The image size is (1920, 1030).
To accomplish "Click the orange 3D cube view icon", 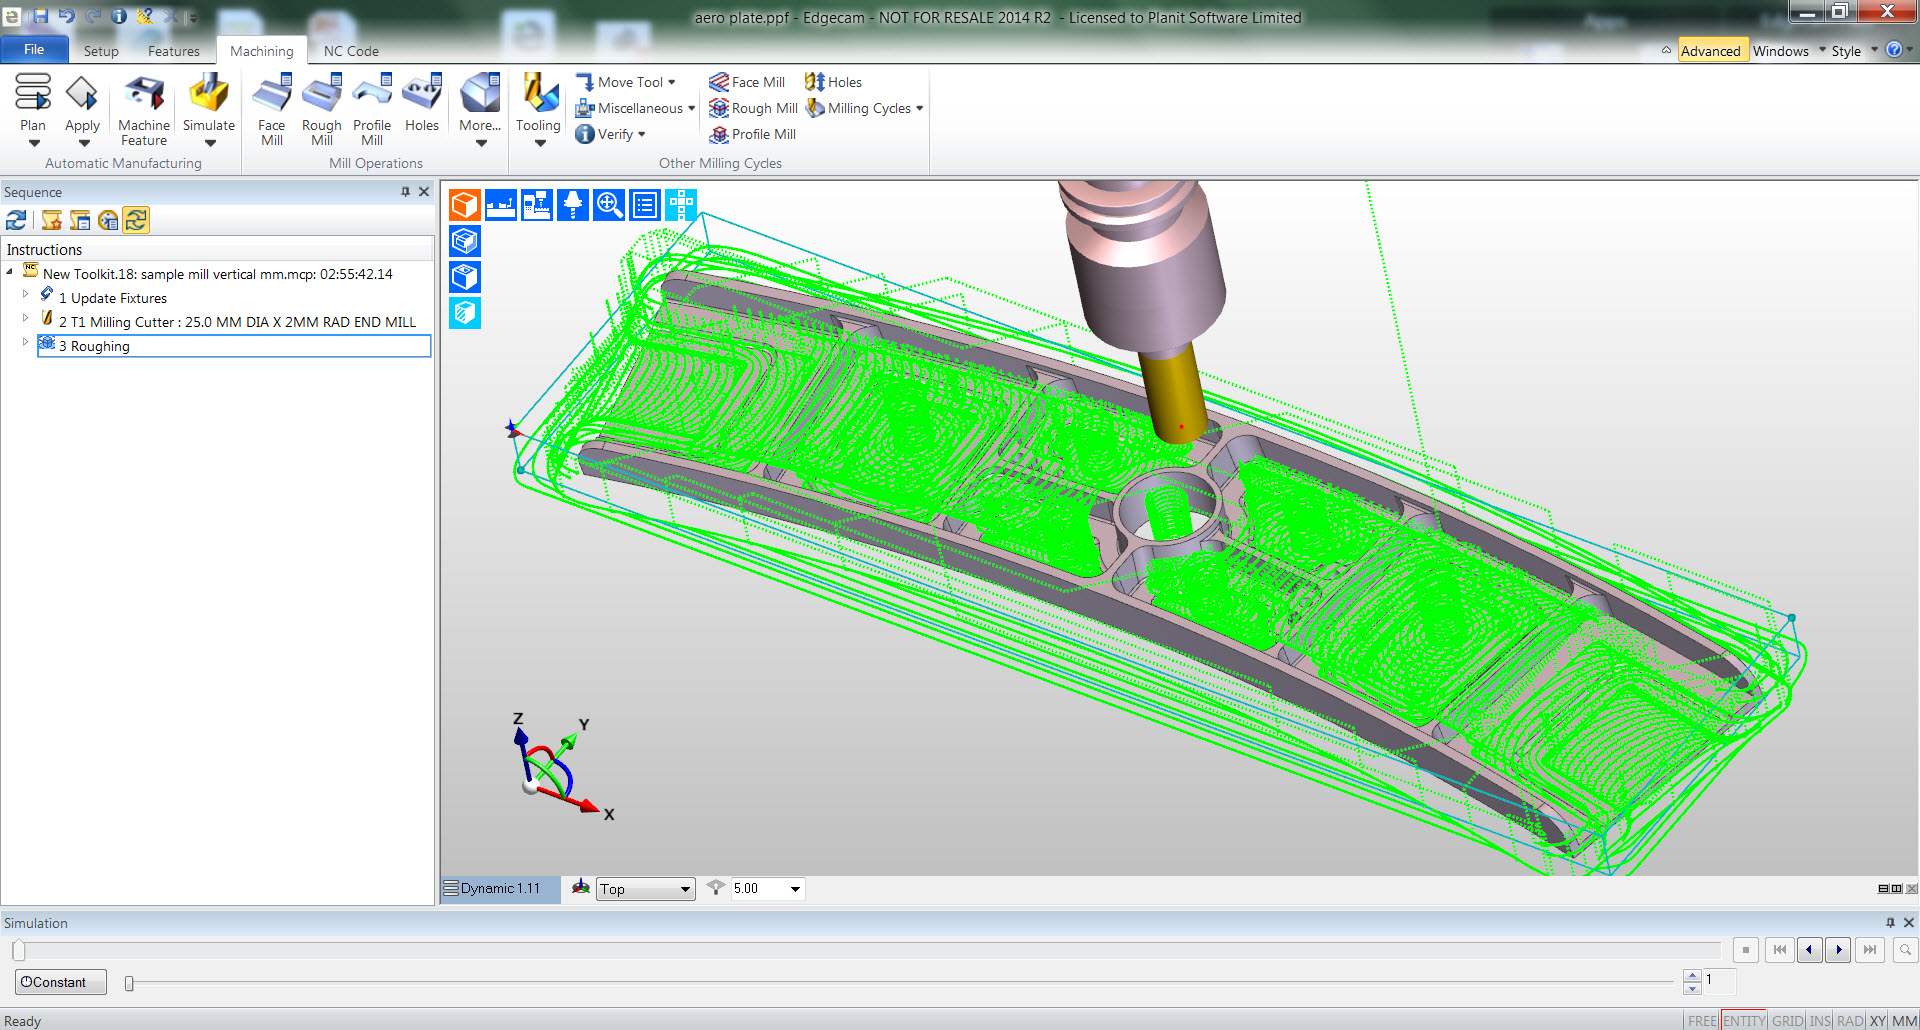I will 465,205.
